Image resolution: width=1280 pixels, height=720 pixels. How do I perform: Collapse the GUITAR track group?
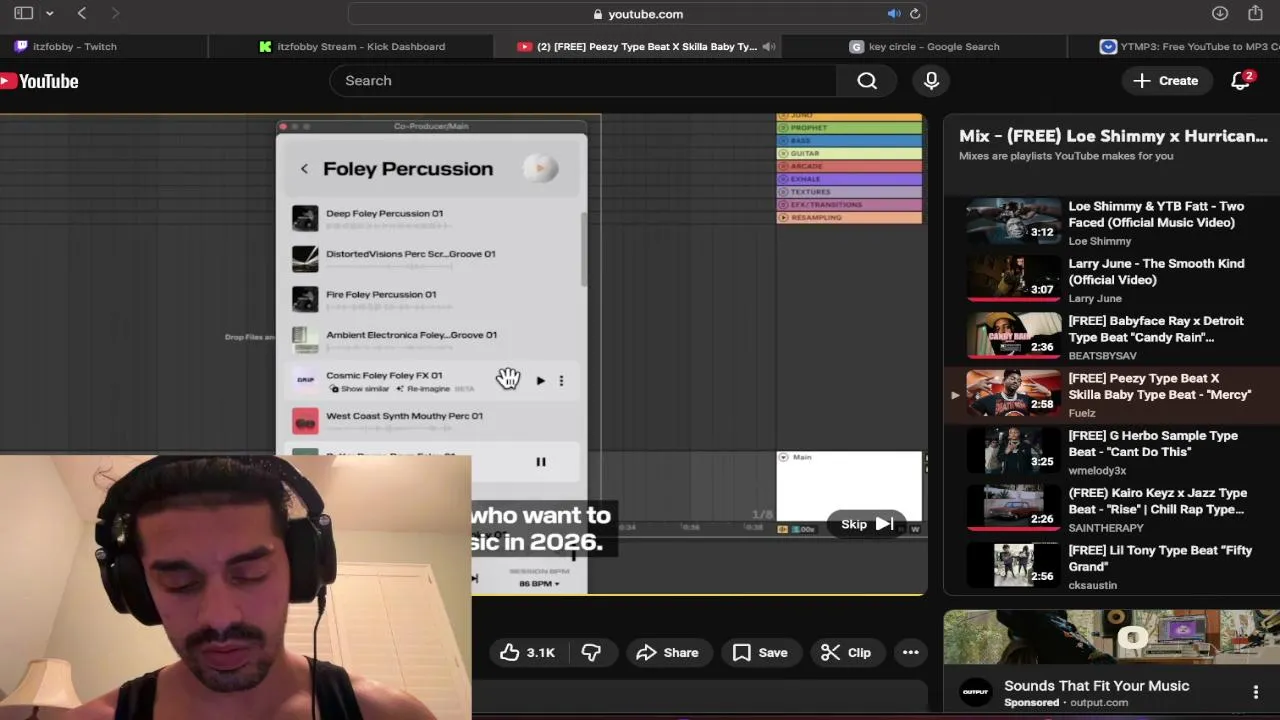pyautogui.click(x=784, y=154)
